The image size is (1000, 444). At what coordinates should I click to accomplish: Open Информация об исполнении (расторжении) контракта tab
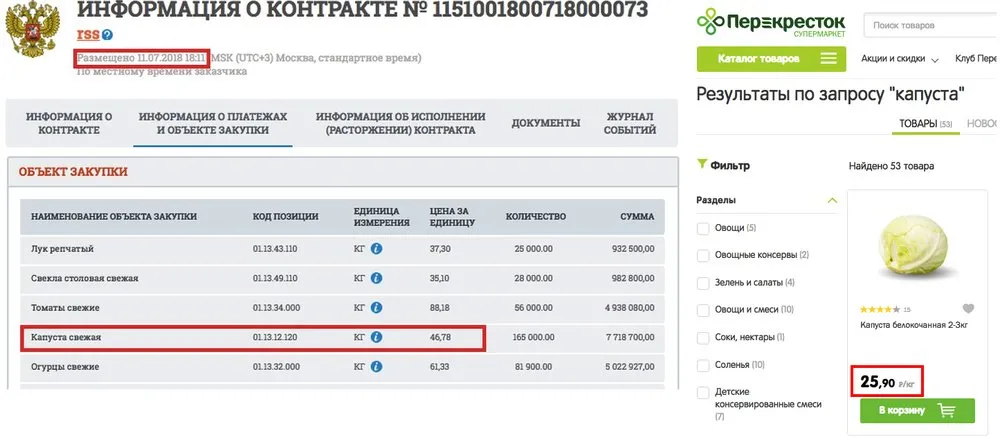coord(401,124)
